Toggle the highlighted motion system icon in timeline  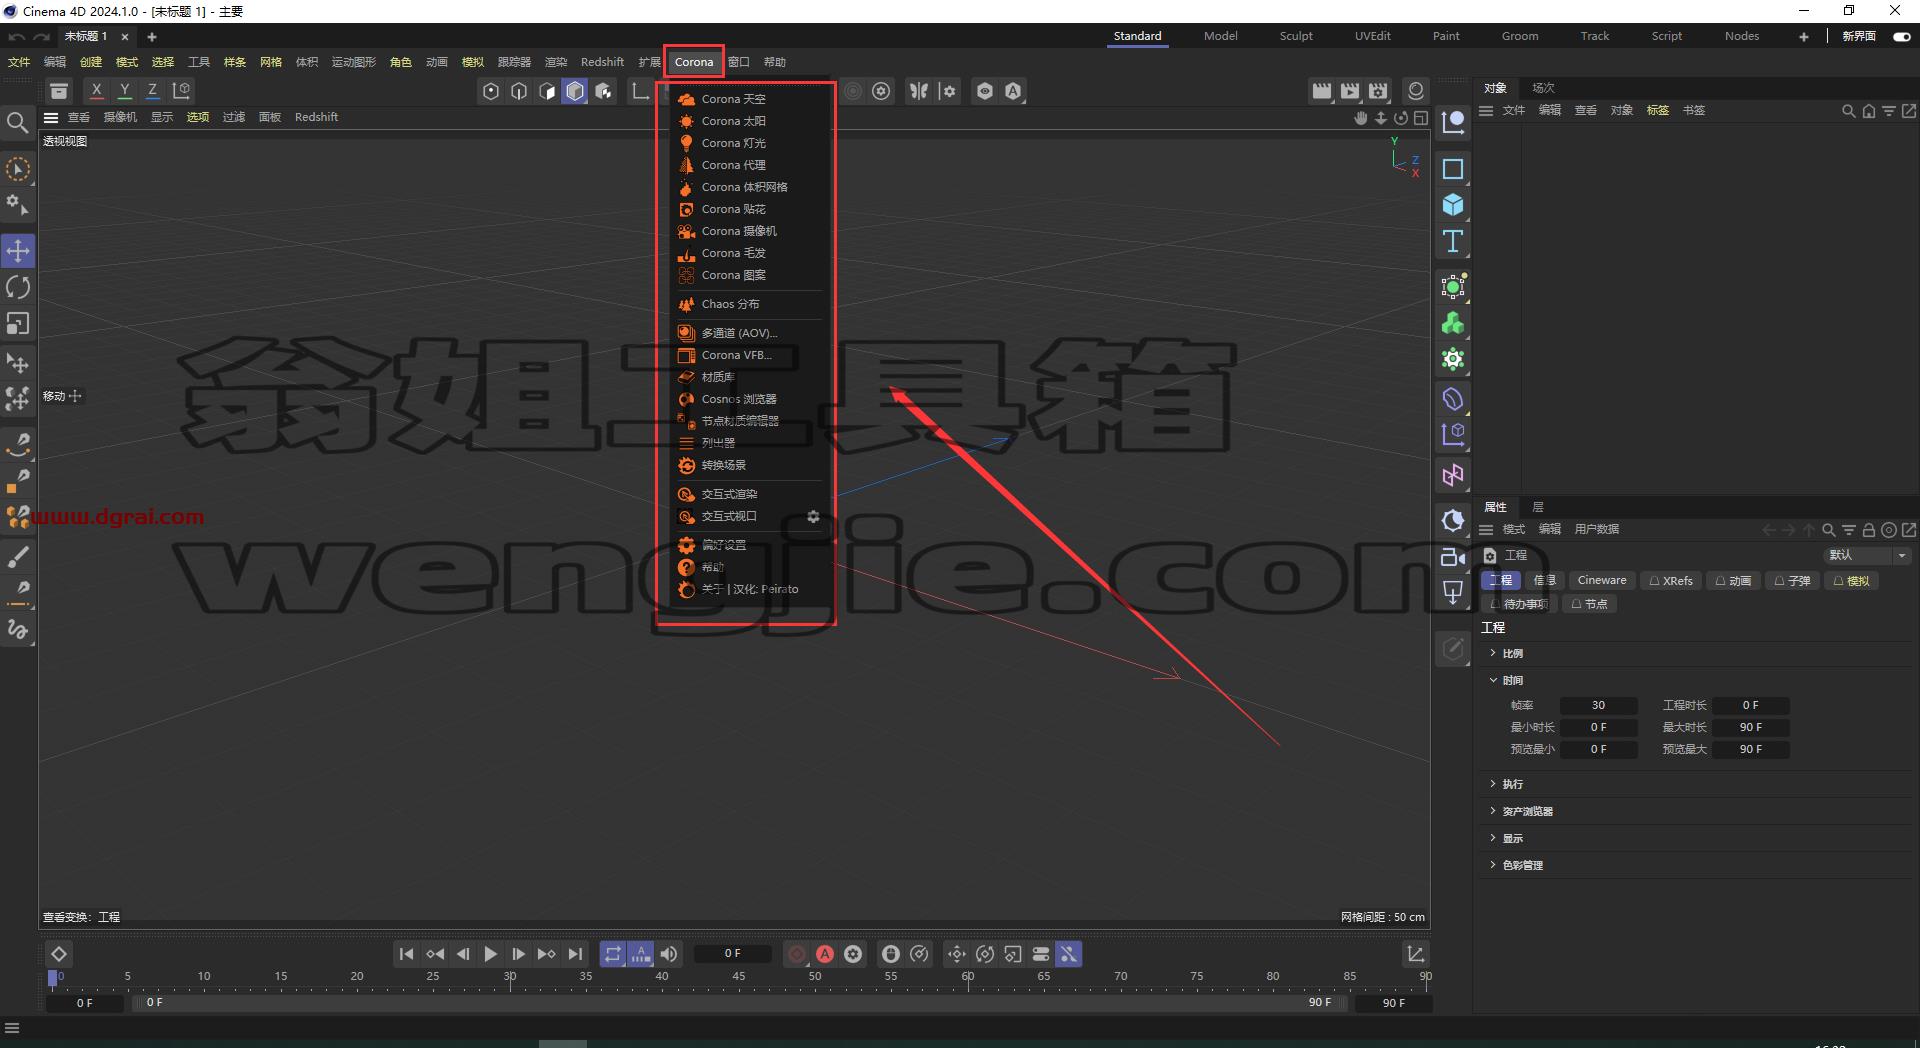pyautogui.click(x=1069, y=954)
